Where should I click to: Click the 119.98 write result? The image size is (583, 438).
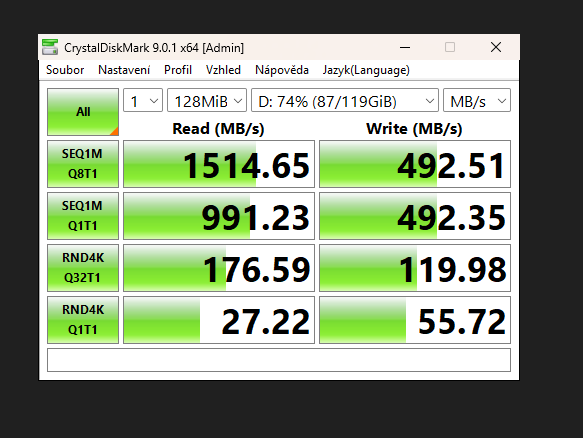tap(415, 268)
